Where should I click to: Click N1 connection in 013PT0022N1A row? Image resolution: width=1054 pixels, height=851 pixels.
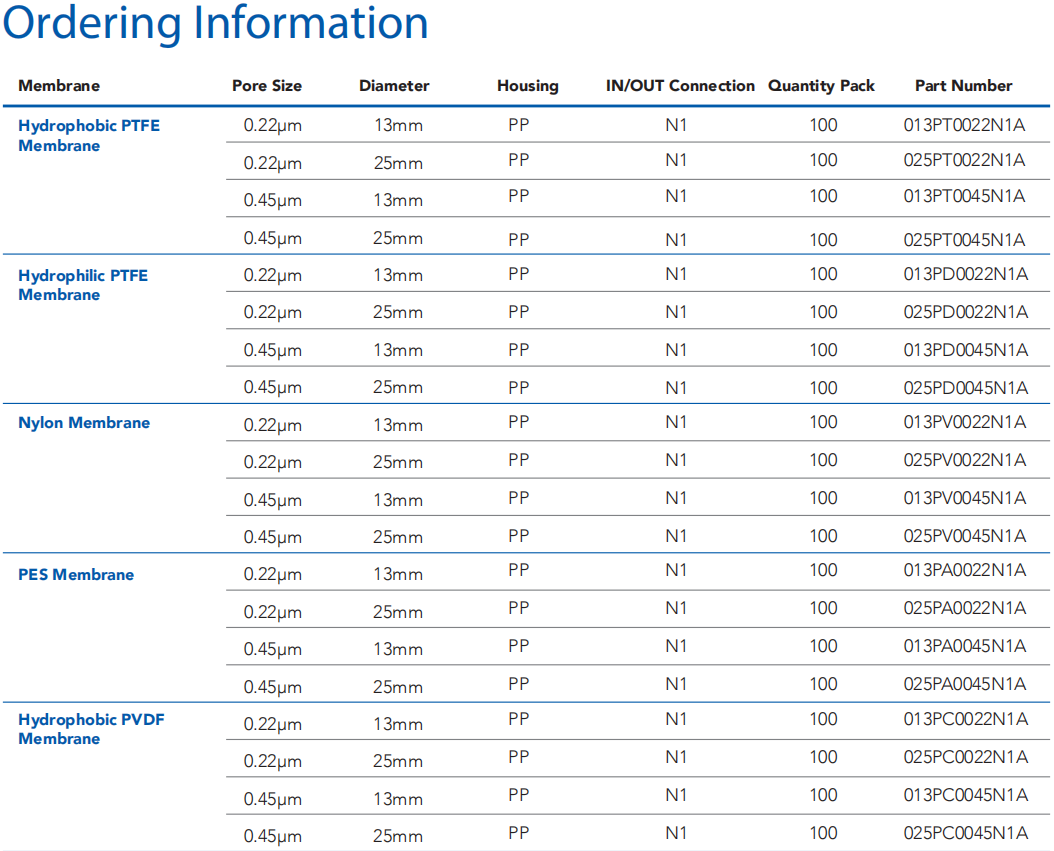coord(676,125)
